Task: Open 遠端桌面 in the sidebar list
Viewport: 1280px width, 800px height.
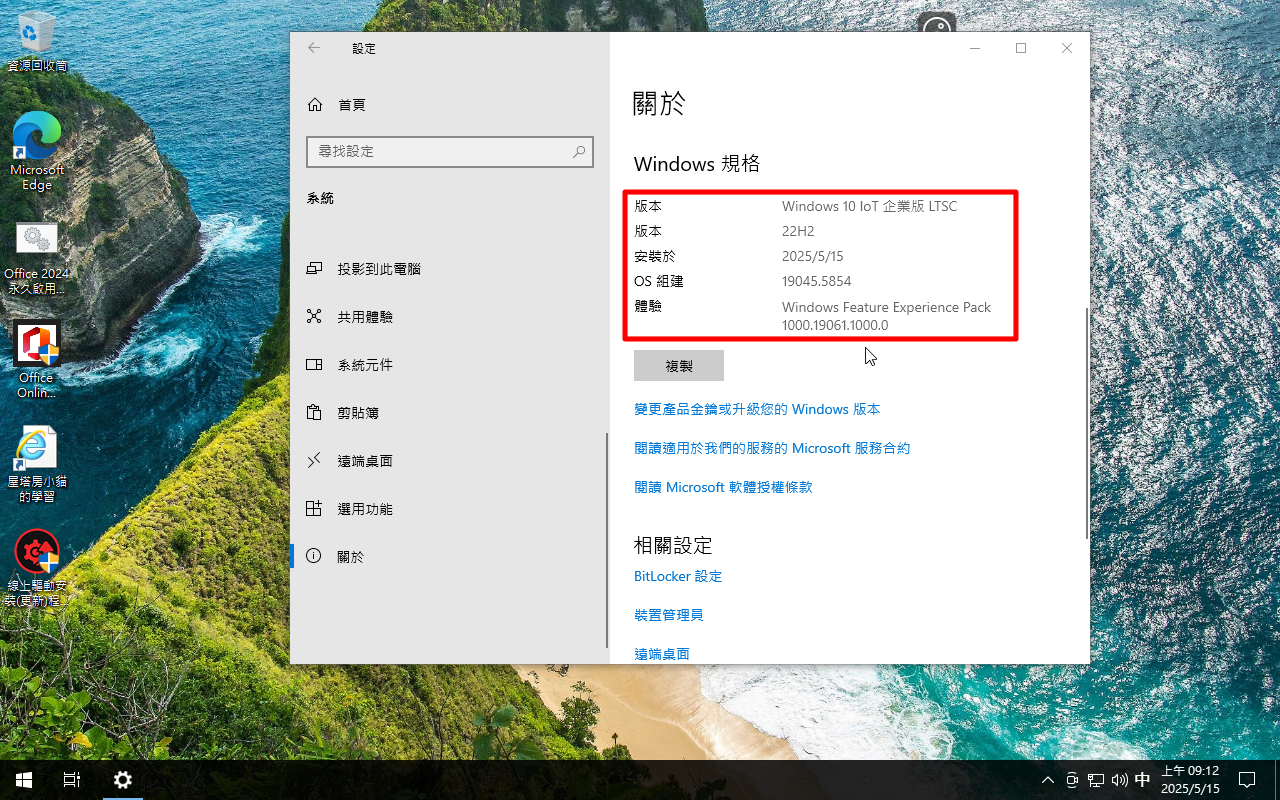Action: pyautogui.click(x=450, y=461)
